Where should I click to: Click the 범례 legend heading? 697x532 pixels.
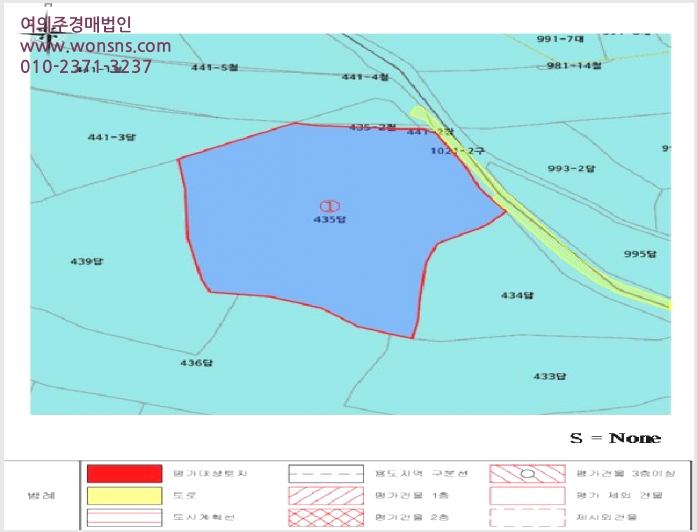pos(41,496)
